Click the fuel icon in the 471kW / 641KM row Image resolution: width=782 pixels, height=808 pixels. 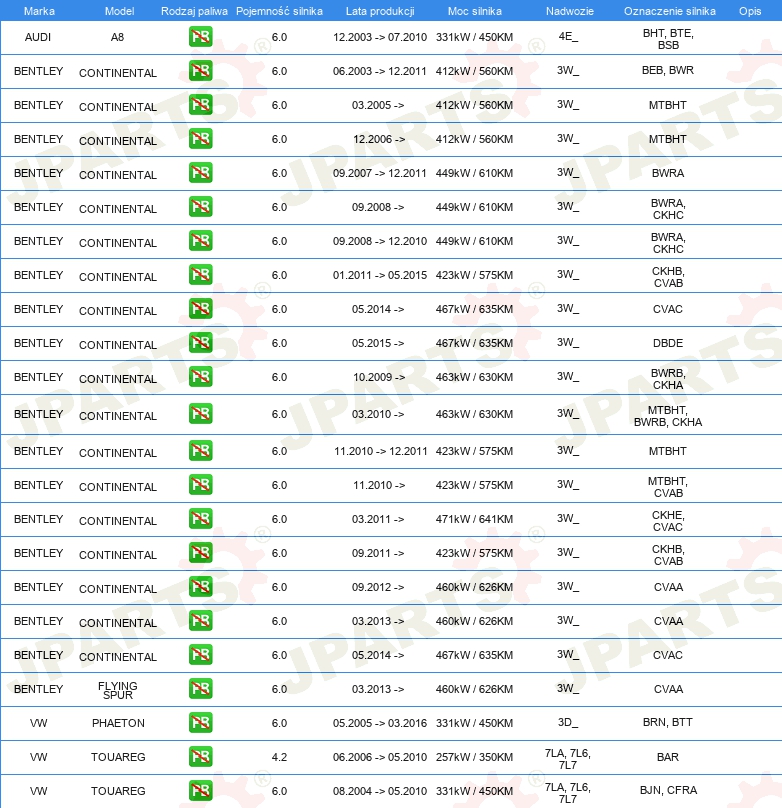tap(200, 519)
